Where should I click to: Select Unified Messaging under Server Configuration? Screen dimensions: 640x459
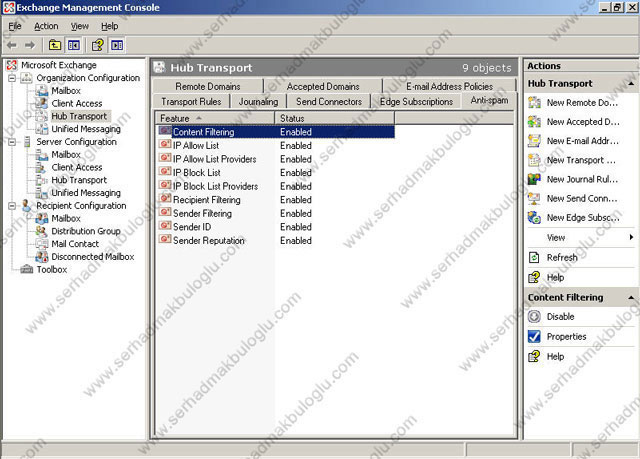[x=86, y=193]
